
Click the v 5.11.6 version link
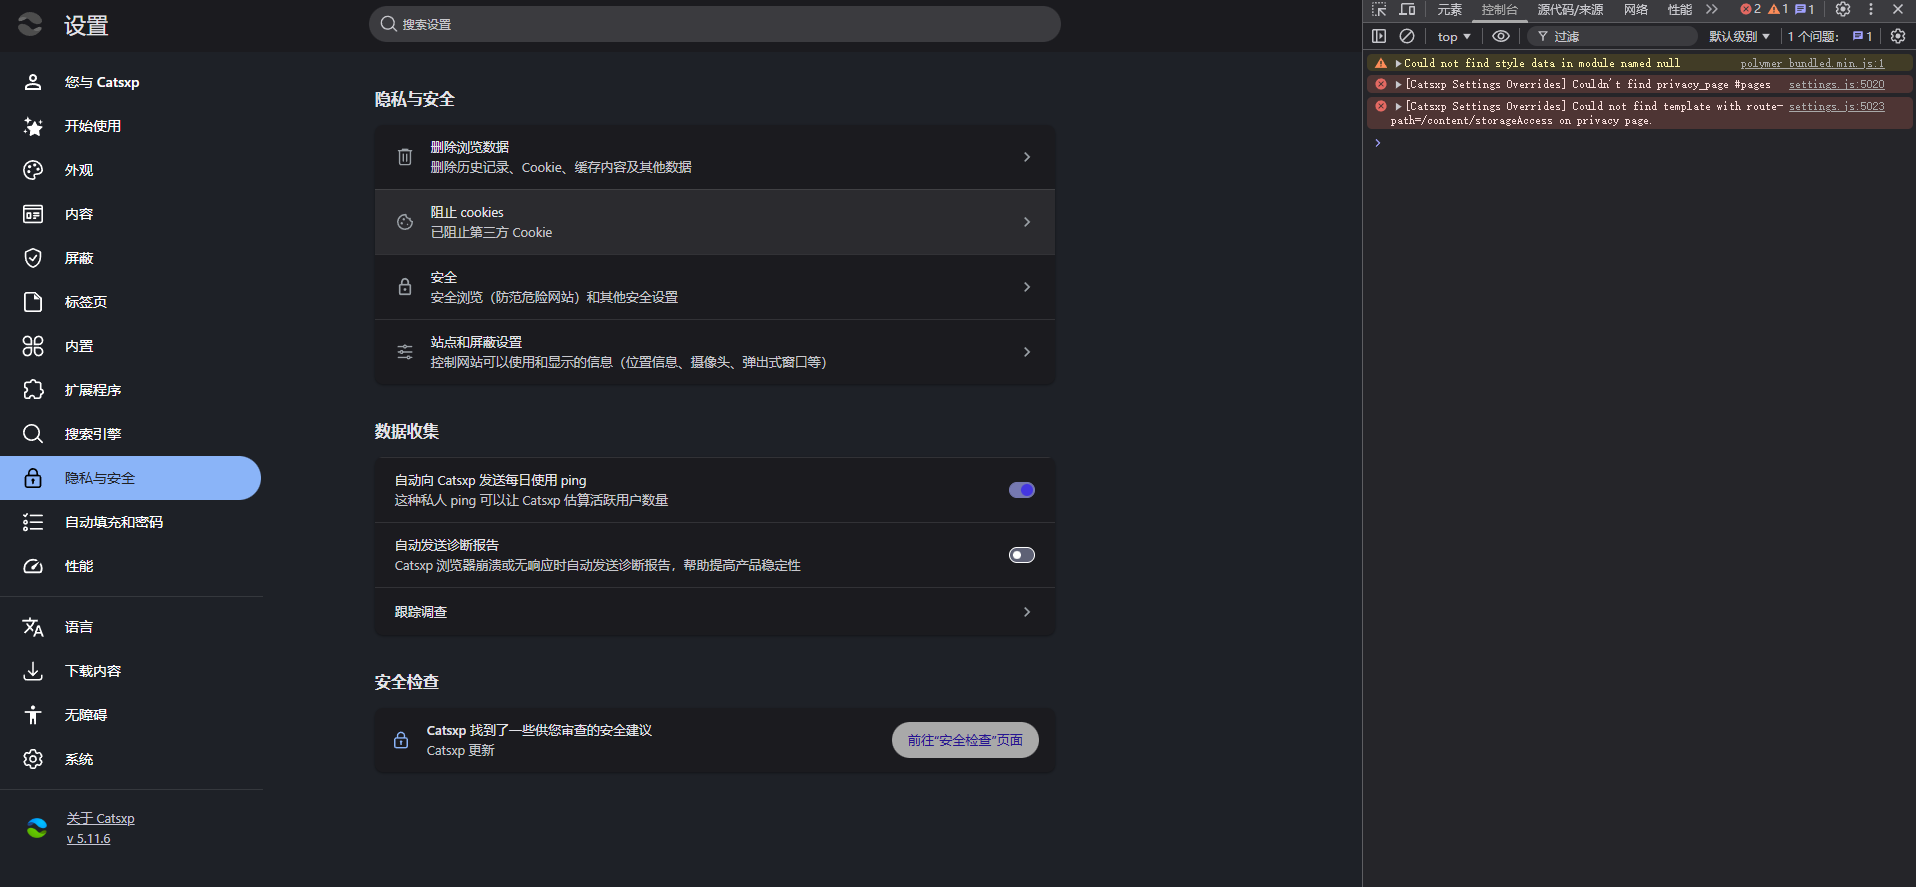click(88, 839)
